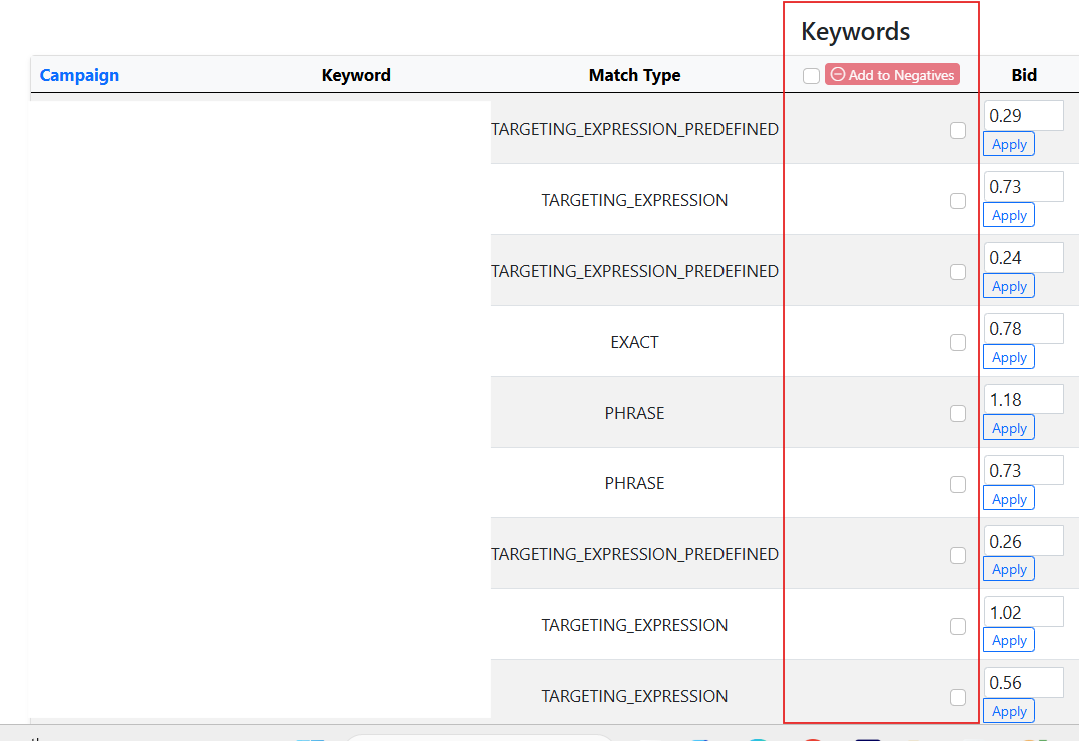Tick the checkbox for the 1.18 PHRASE row
This screenshot has width=1079, height=741.
click(958, 413)
